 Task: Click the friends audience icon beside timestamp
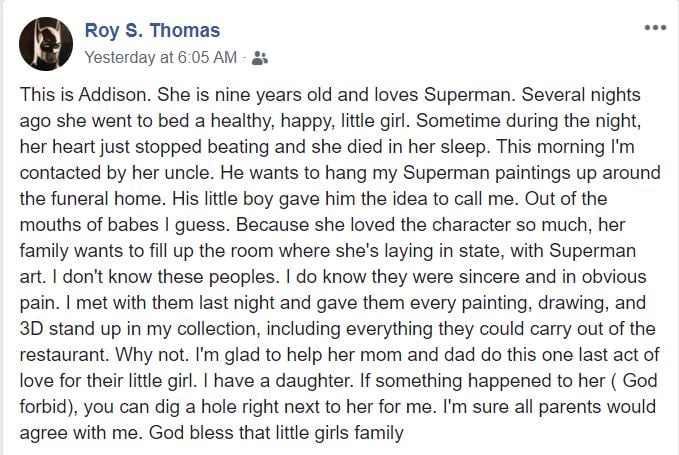pyautogui.click(x=260, y=58)
